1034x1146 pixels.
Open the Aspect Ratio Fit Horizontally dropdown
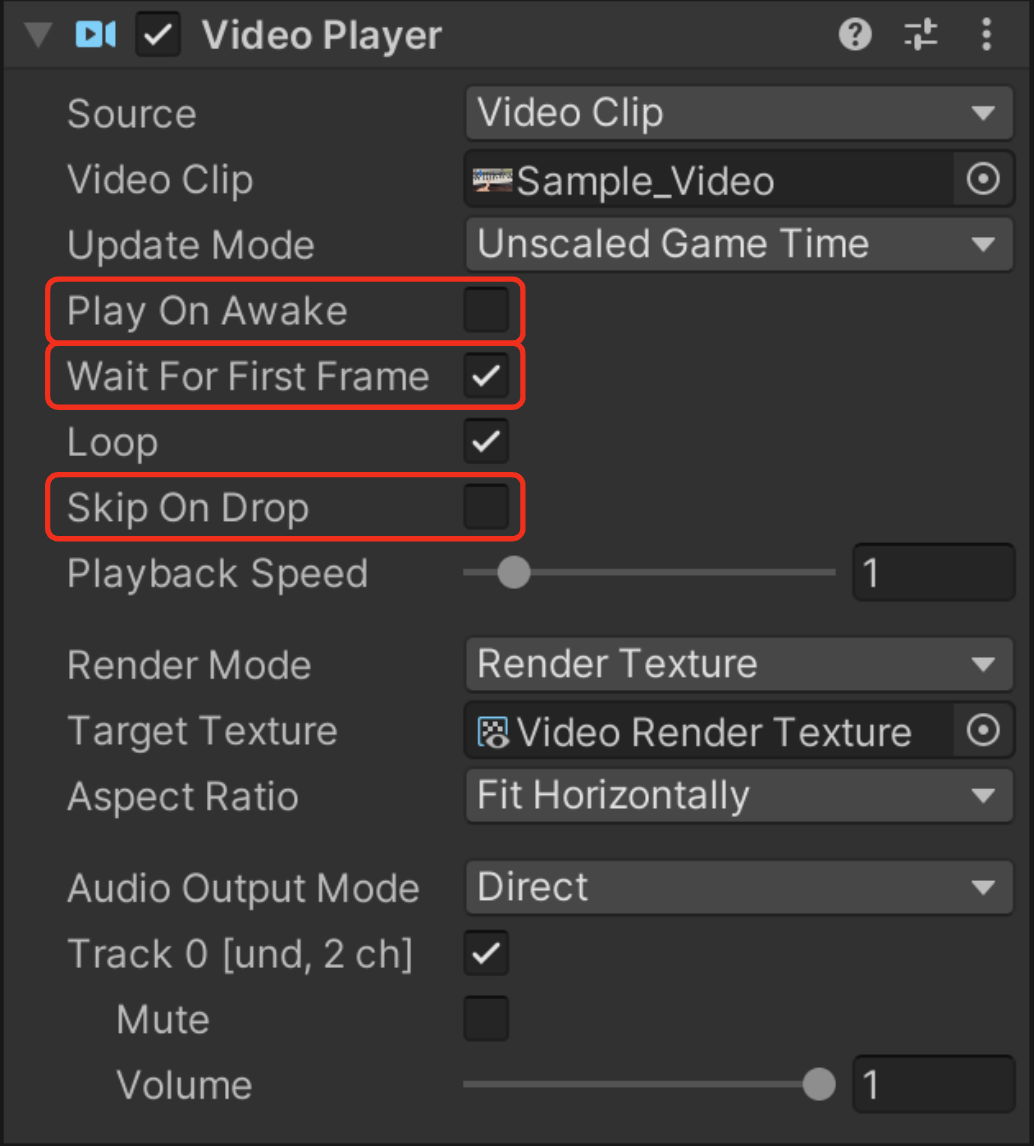[739, 796]
